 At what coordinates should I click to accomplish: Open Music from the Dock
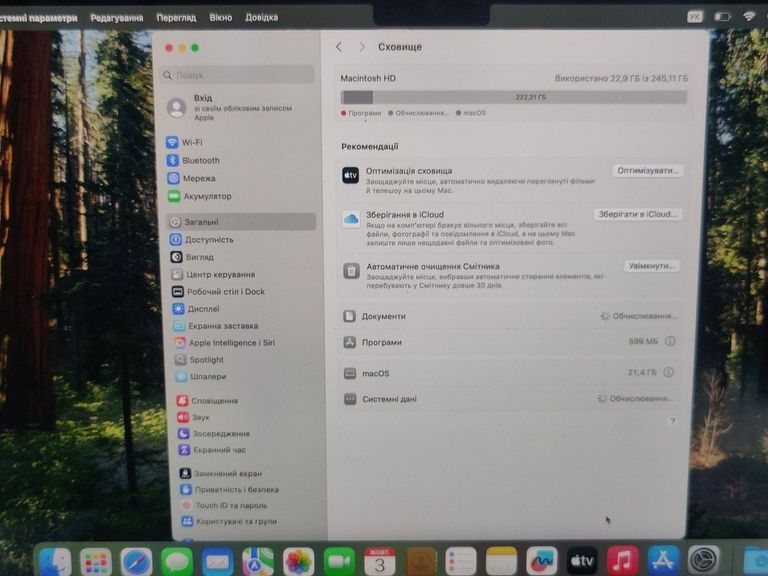[x=623, y=562]
